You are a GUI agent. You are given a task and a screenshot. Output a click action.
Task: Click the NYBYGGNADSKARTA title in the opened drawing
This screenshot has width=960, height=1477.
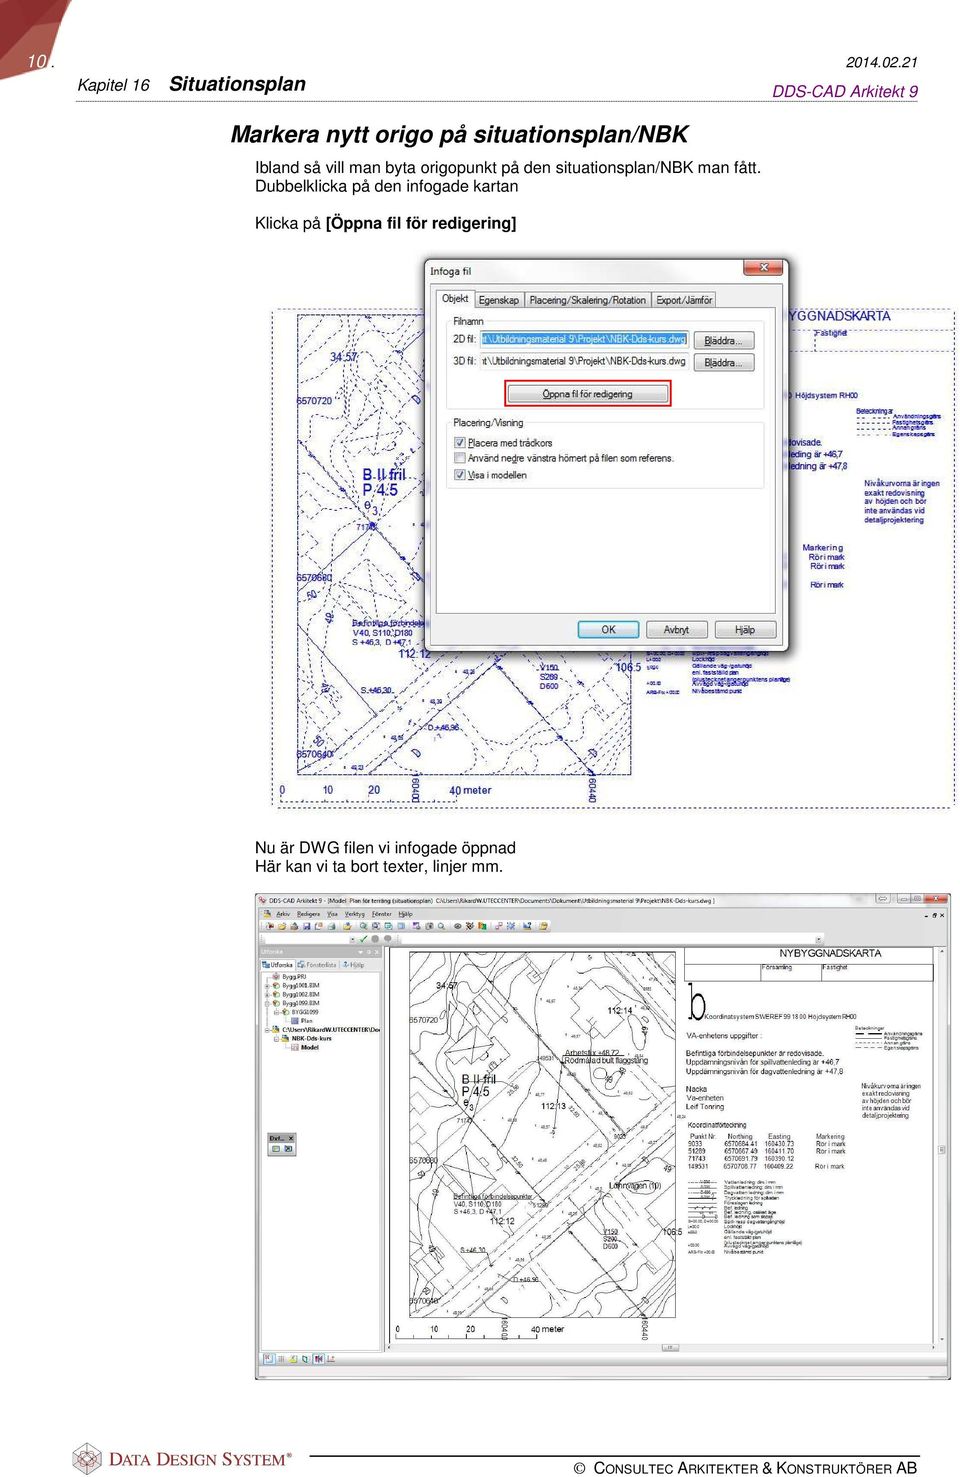click(x=830, y=953)
